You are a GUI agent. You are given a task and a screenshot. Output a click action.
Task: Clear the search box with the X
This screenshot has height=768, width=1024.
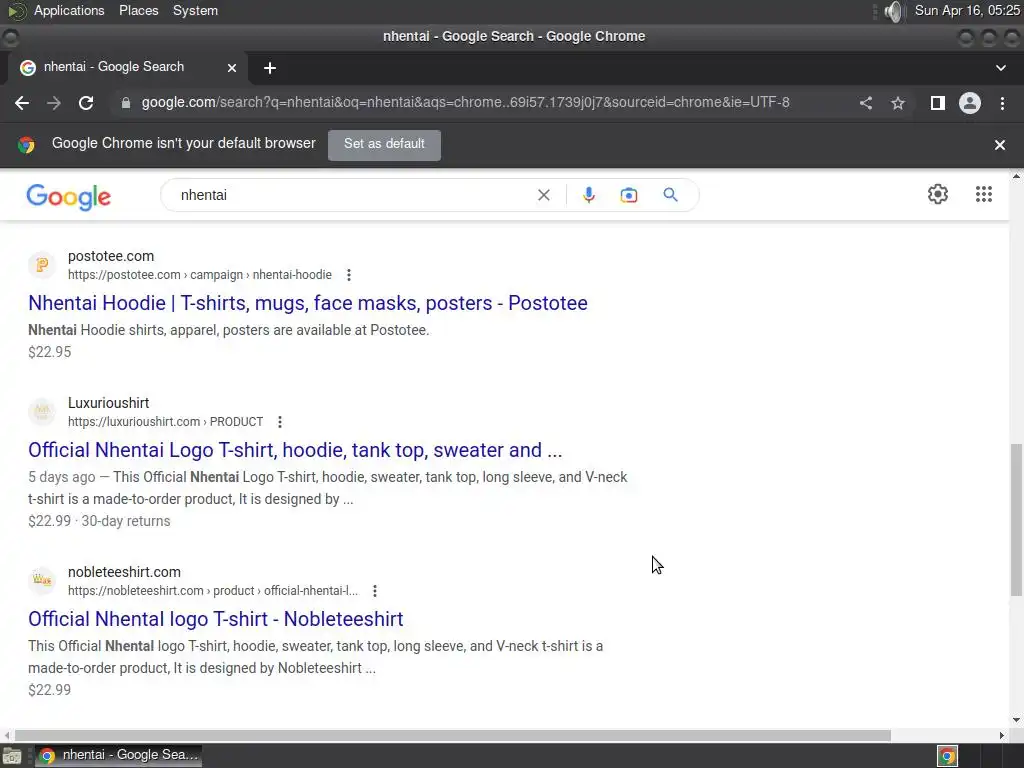tap(543, 195)
